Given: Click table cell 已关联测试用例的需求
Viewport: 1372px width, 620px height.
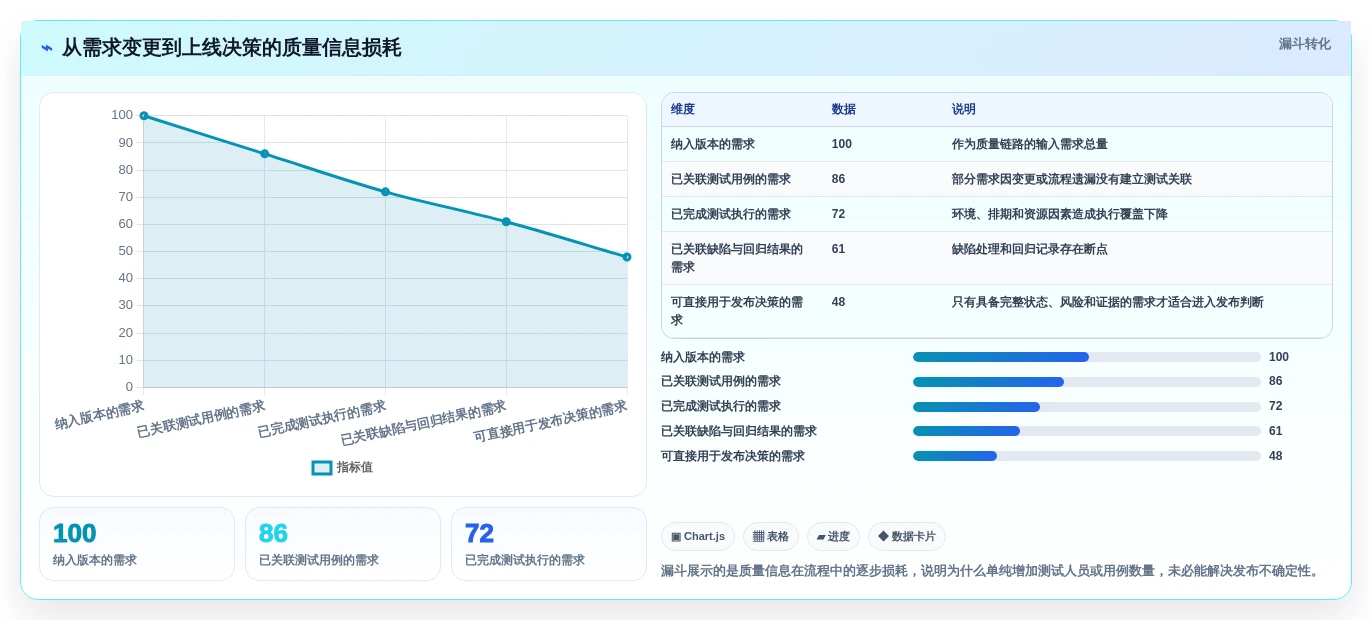Looking at the screenshot, I should click(731, 179).
